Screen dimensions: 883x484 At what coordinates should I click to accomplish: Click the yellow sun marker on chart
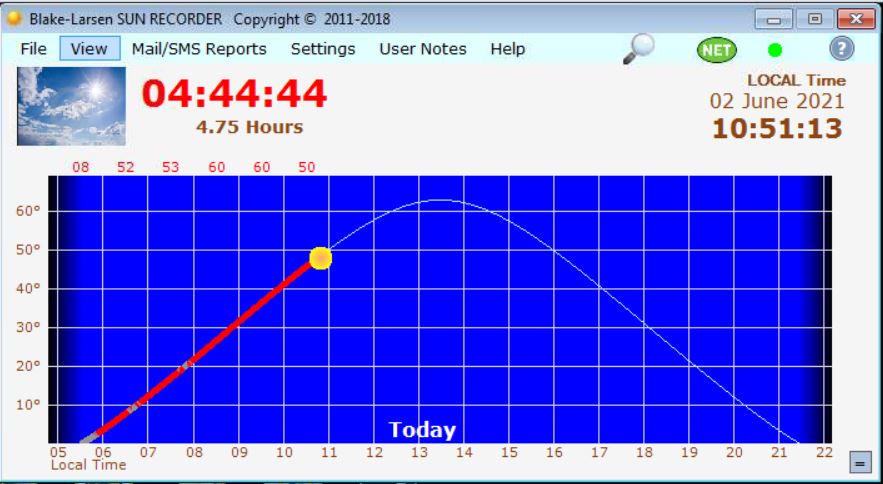tap(320, 258)
